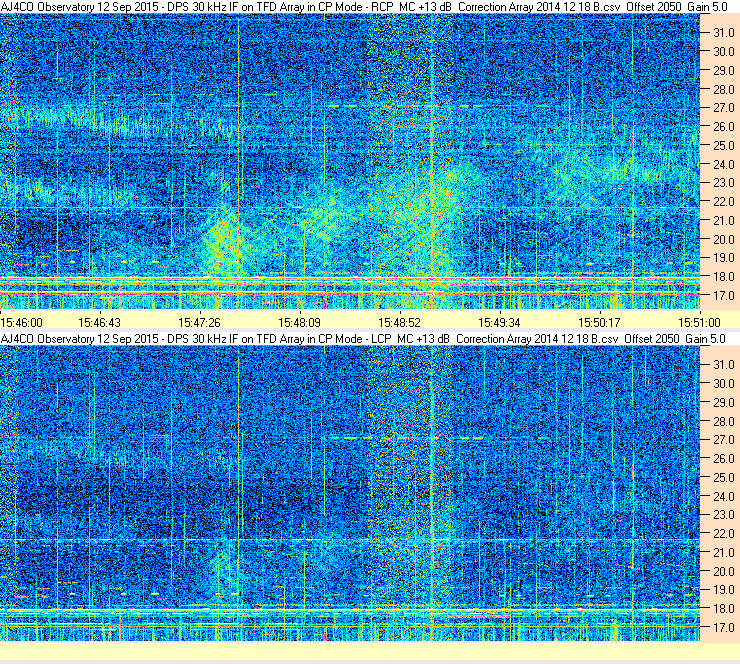The width and height of the screenshot is (740, 664).
Task: Pick the 26.0 frequency label in LCP panel
Action: [724, 459]
